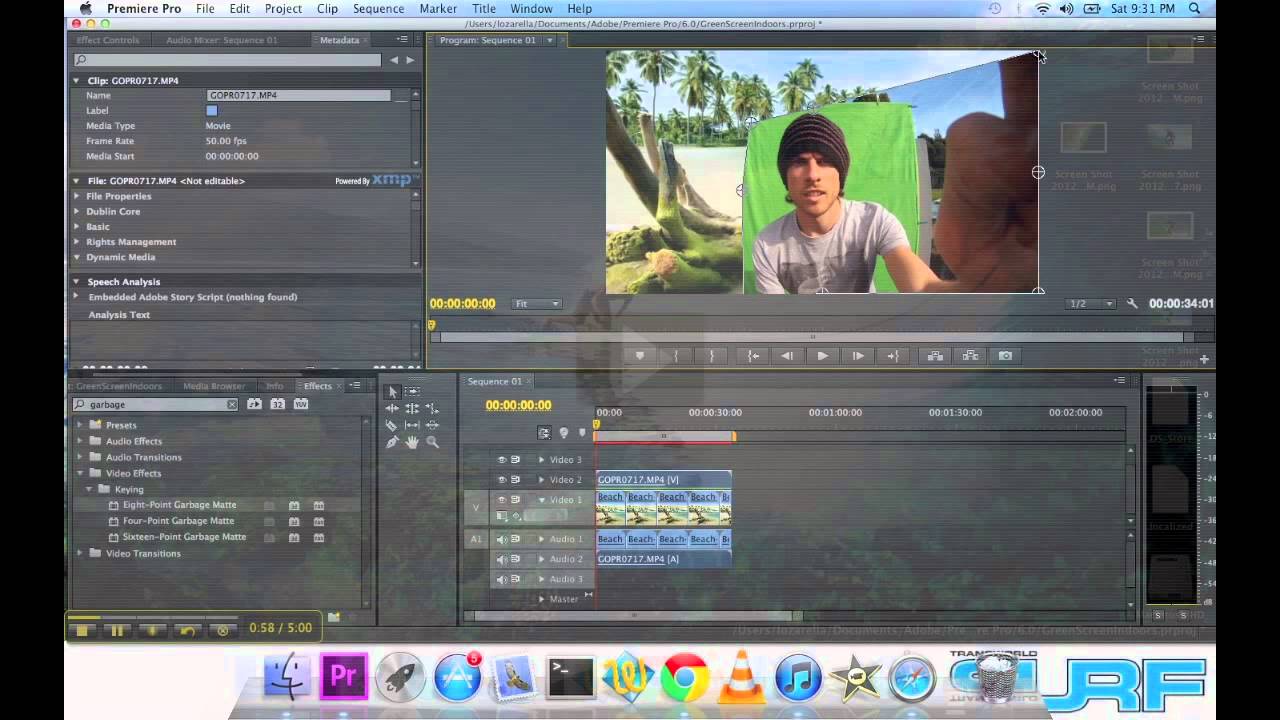Switch to the Media Browser tab
The image size is (1280, 720).
tap(214, 386)
